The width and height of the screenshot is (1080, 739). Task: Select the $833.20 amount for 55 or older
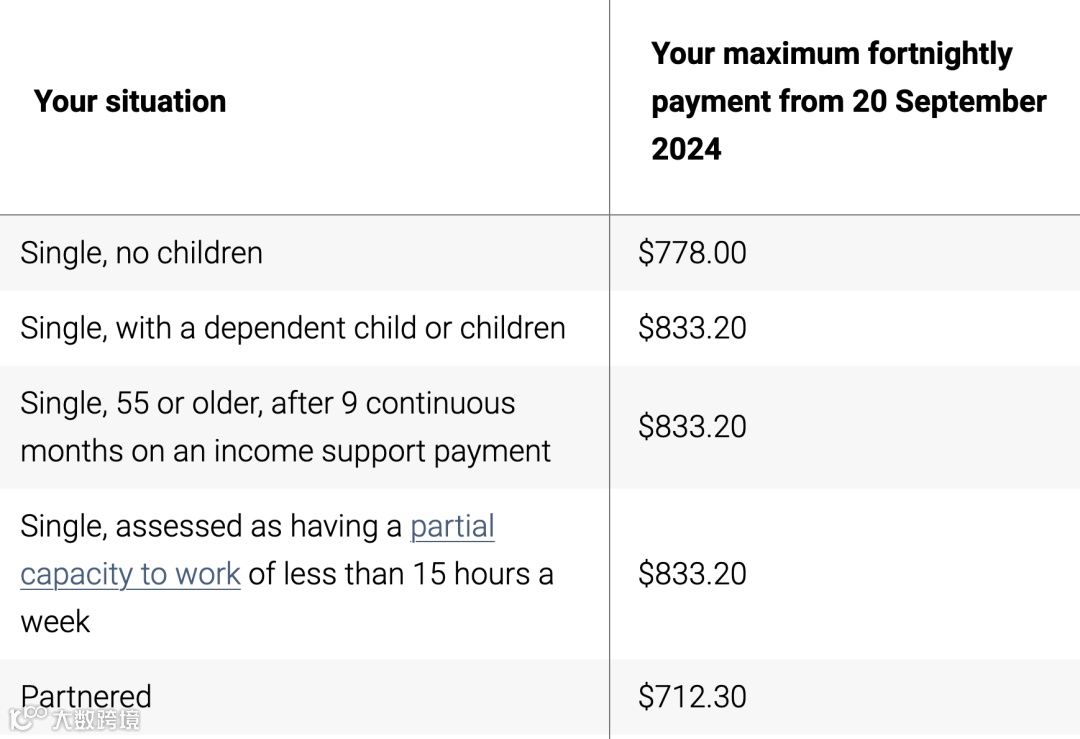tap(692, 427)
